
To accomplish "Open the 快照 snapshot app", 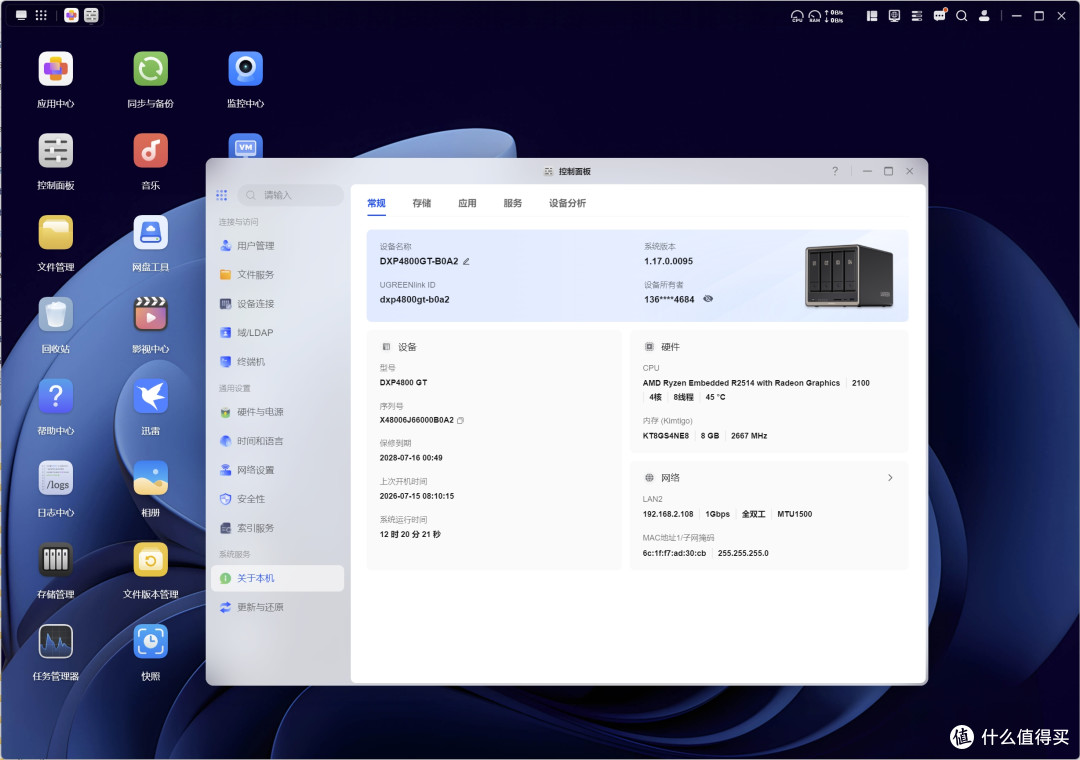I will click(150, 641).
